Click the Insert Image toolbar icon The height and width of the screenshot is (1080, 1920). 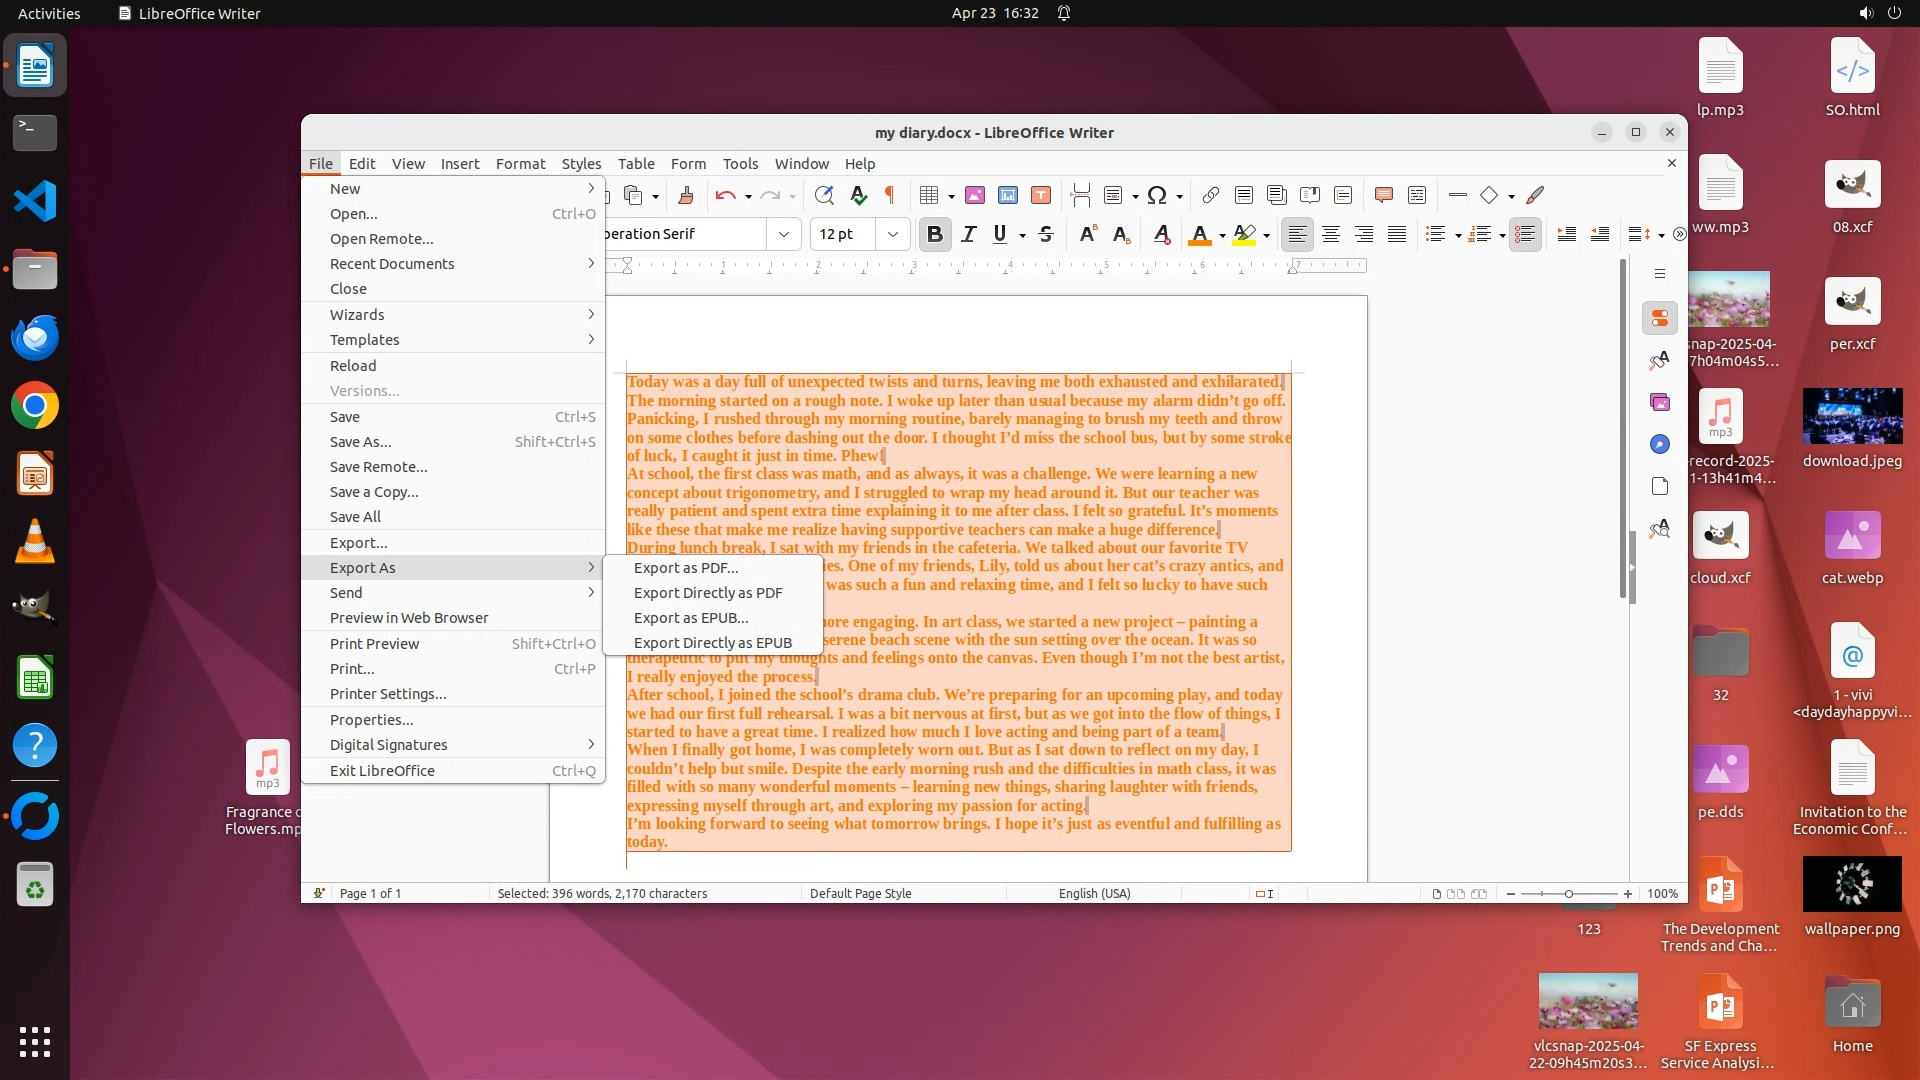(x=974, y=195)
